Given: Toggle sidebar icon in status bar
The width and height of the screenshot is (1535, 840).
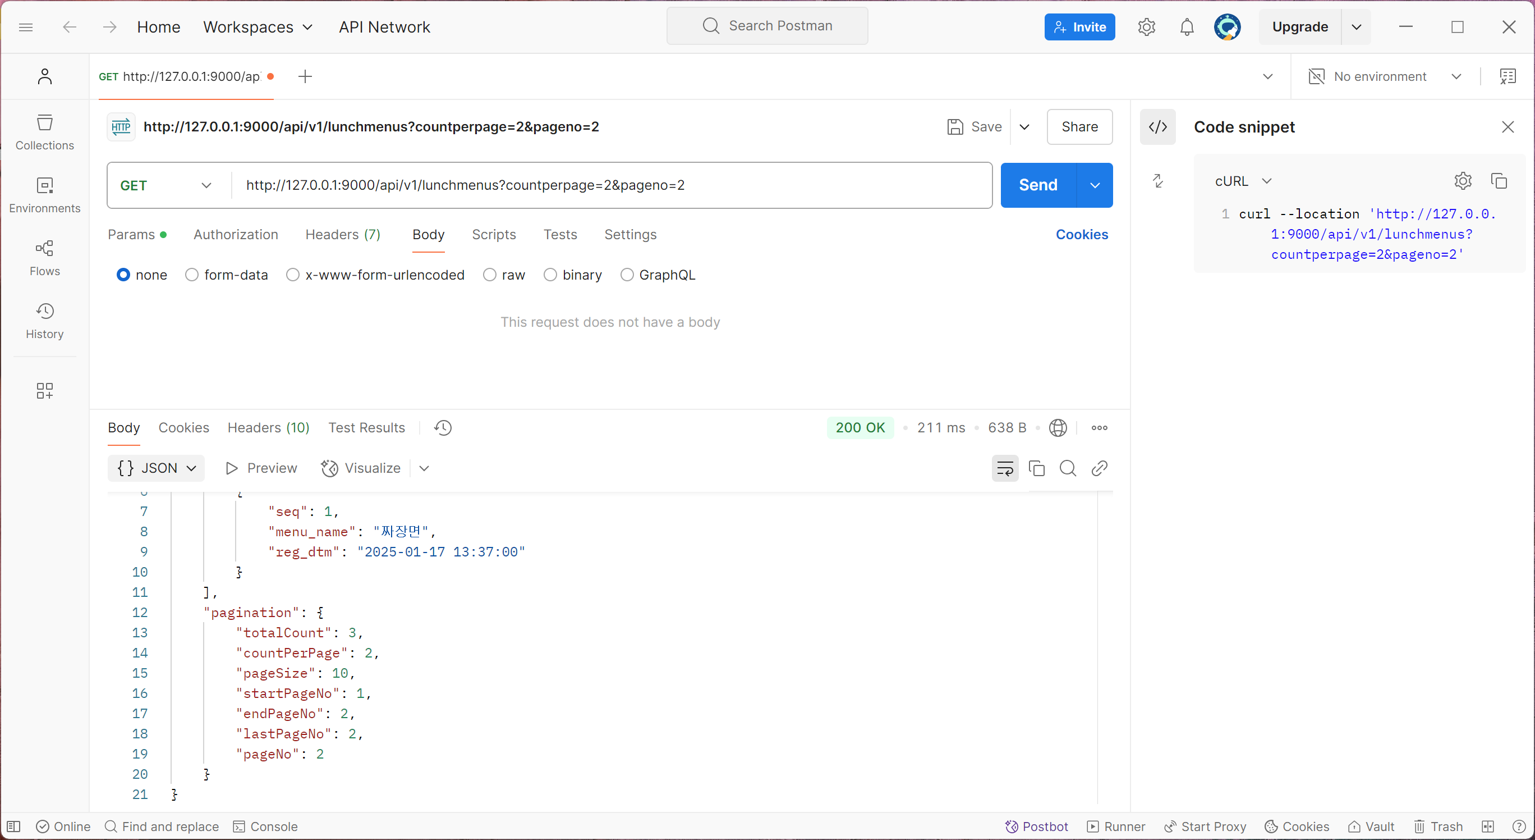Looking at the screenshot, I should [x=14, y=827].
